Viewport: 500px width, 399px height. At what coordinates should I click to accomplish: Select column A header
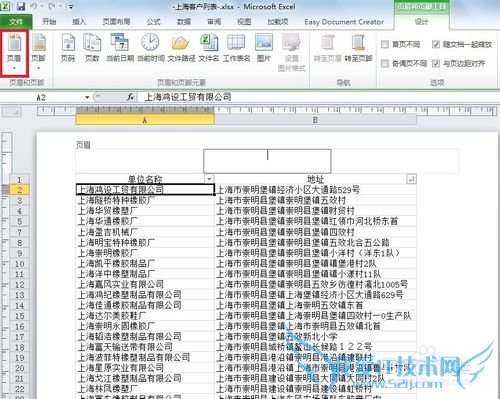[145, 120]
